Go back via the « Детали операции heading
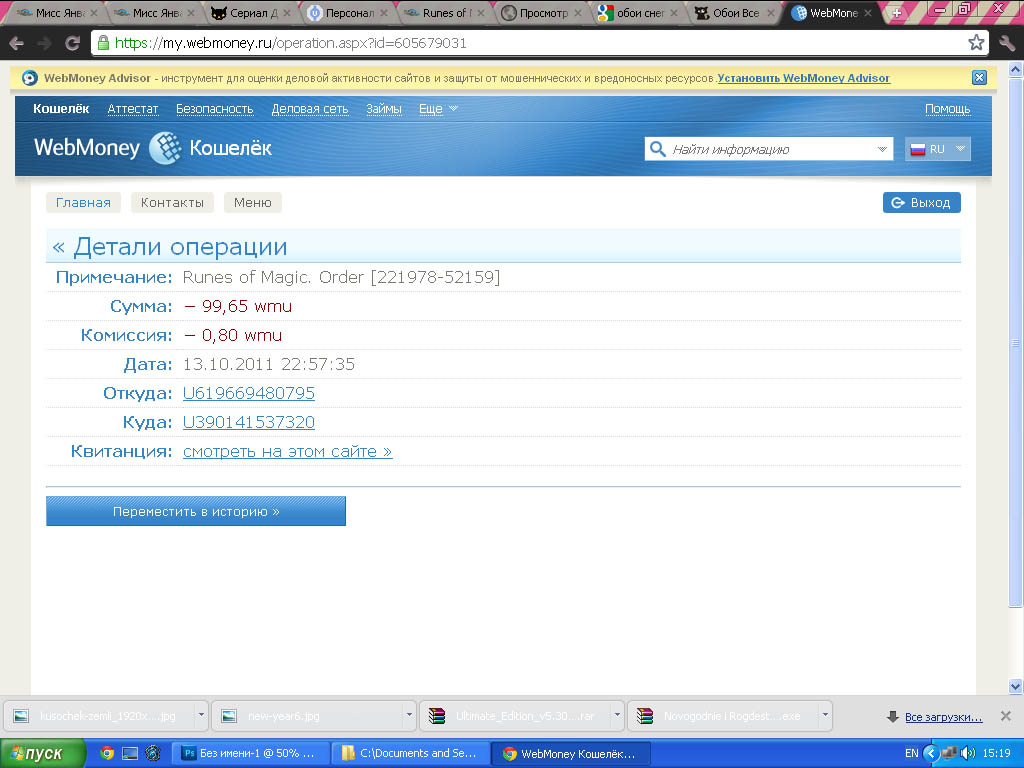The width and height of the screenshot is (1024, 768). click(170, 247)
